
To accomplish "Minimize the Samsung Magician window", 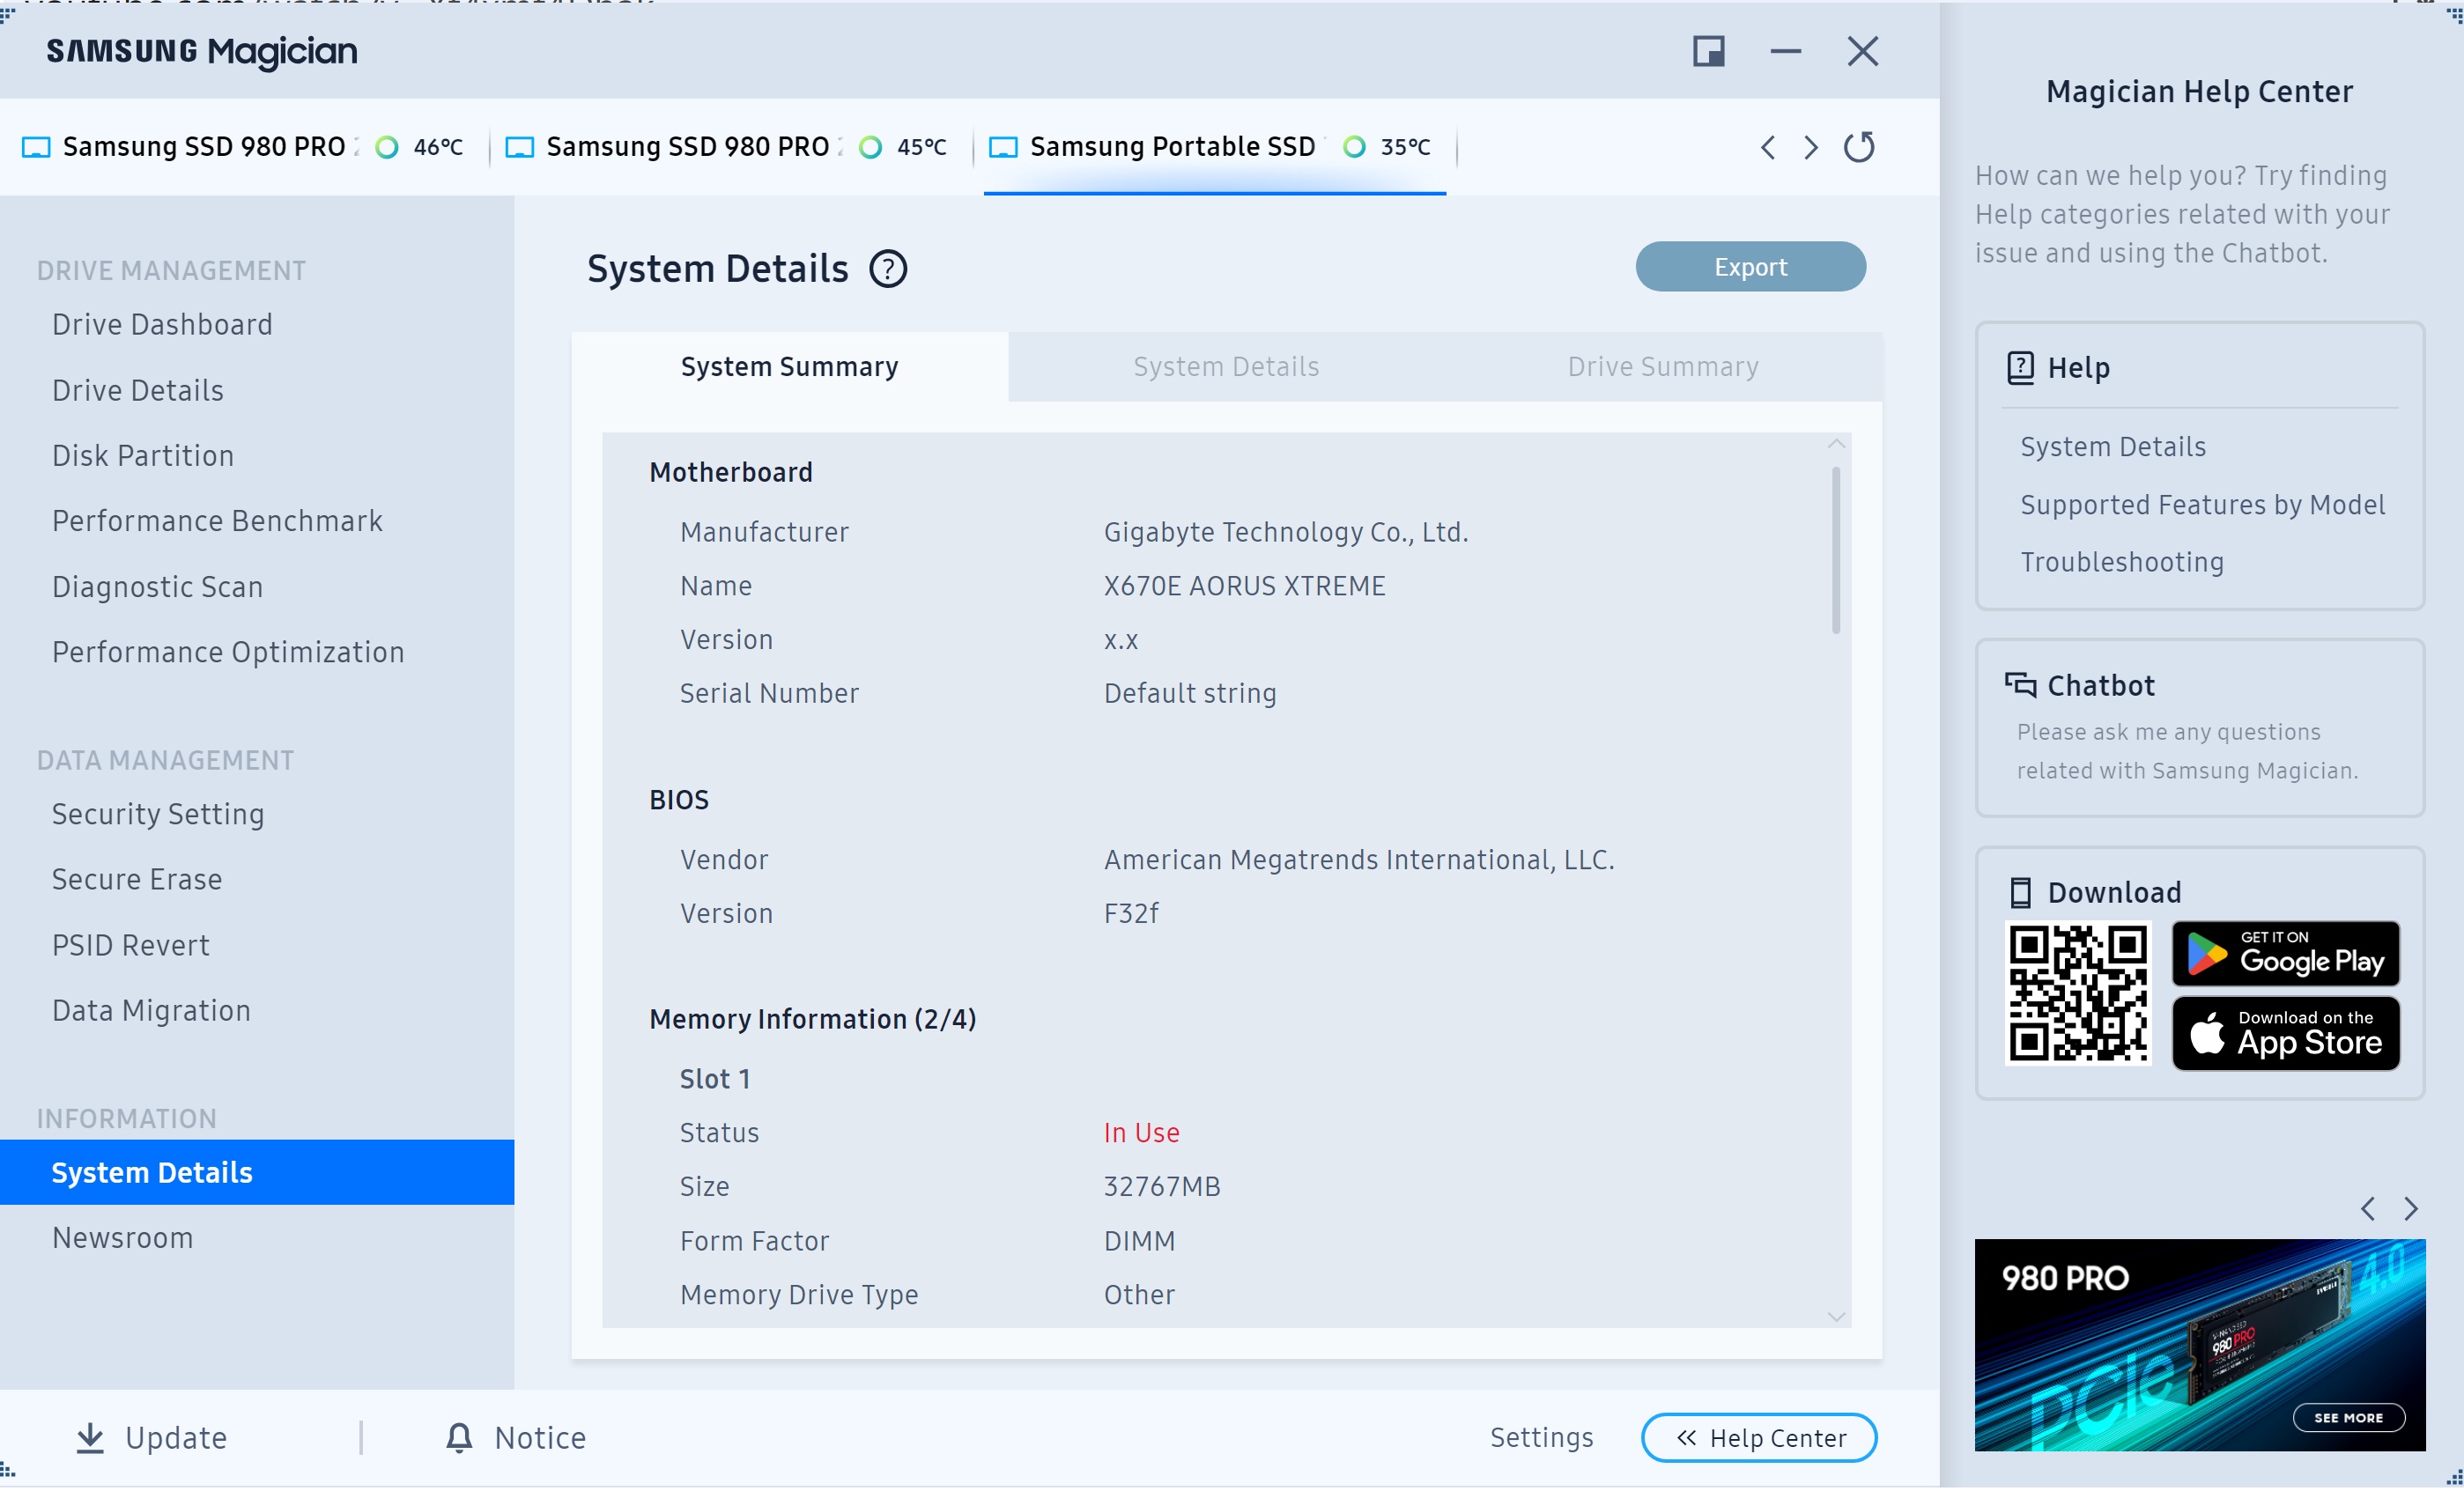I will pos(1785,51).
